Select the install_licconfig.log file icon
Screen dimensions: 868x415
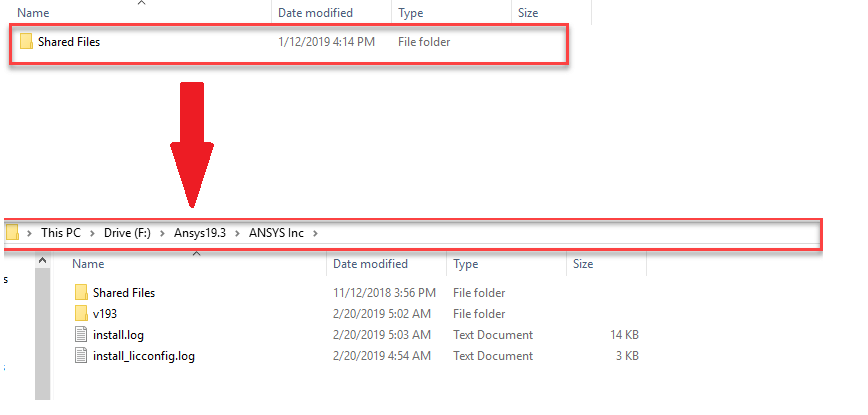(x=81, y=355)
